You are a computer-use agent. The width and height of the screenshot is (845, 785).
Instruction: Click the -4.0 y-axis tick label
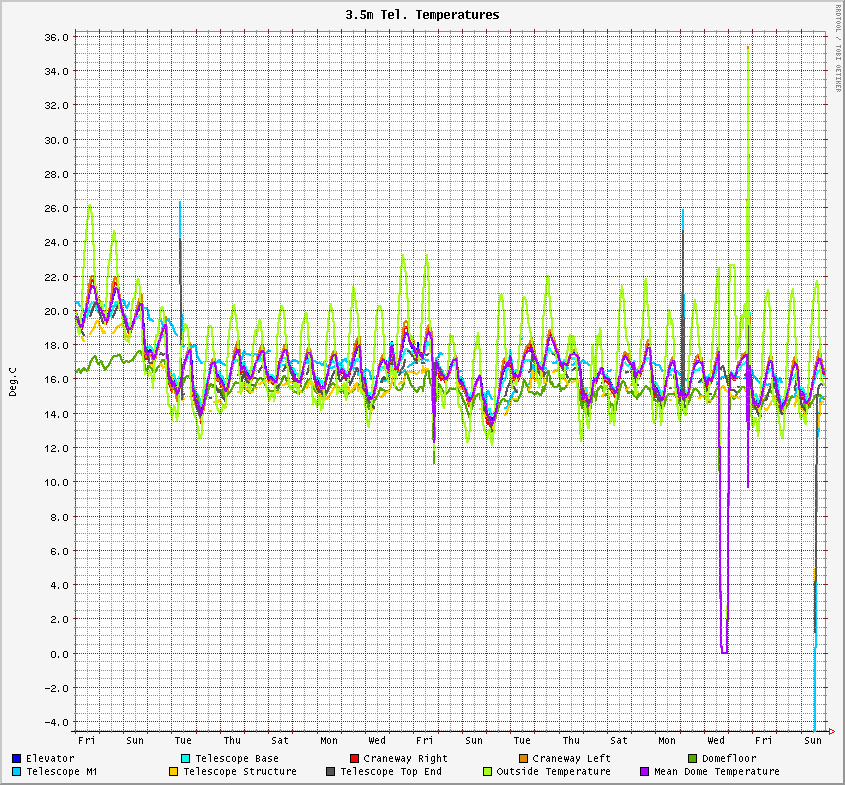point(57,722)
